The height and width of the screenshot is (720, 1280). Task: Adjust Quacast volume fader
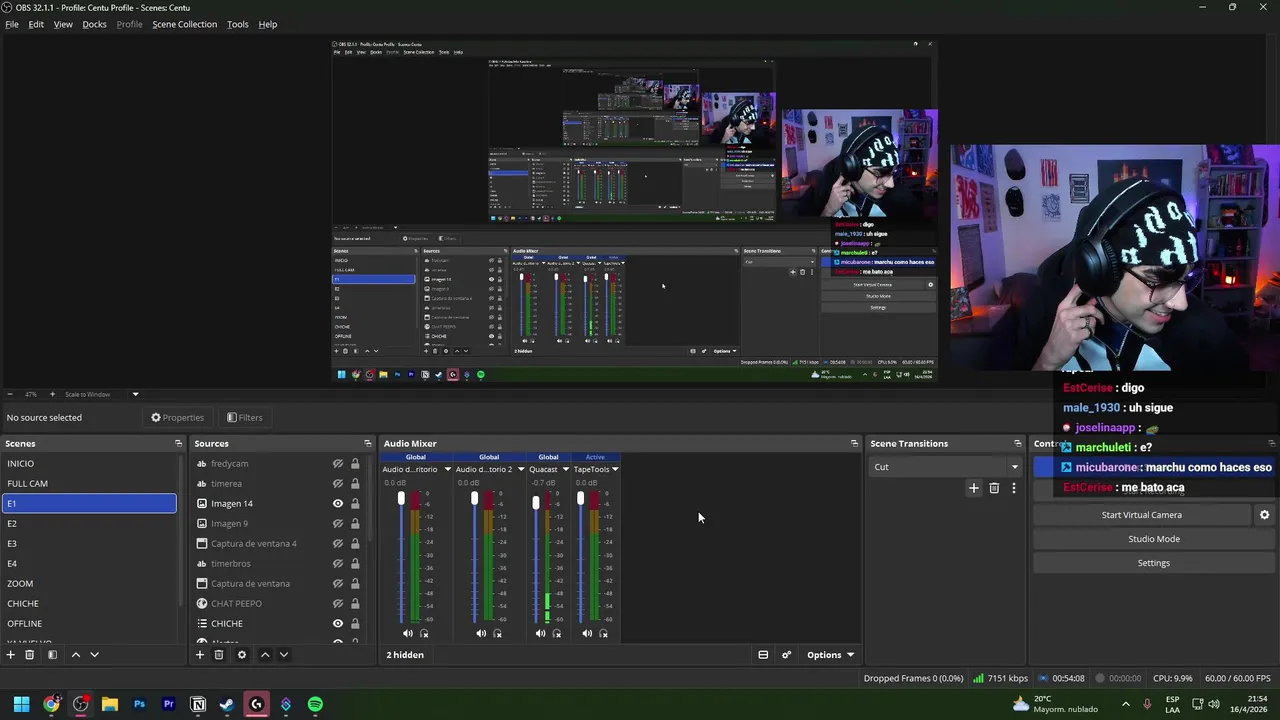tap(536, 503)
